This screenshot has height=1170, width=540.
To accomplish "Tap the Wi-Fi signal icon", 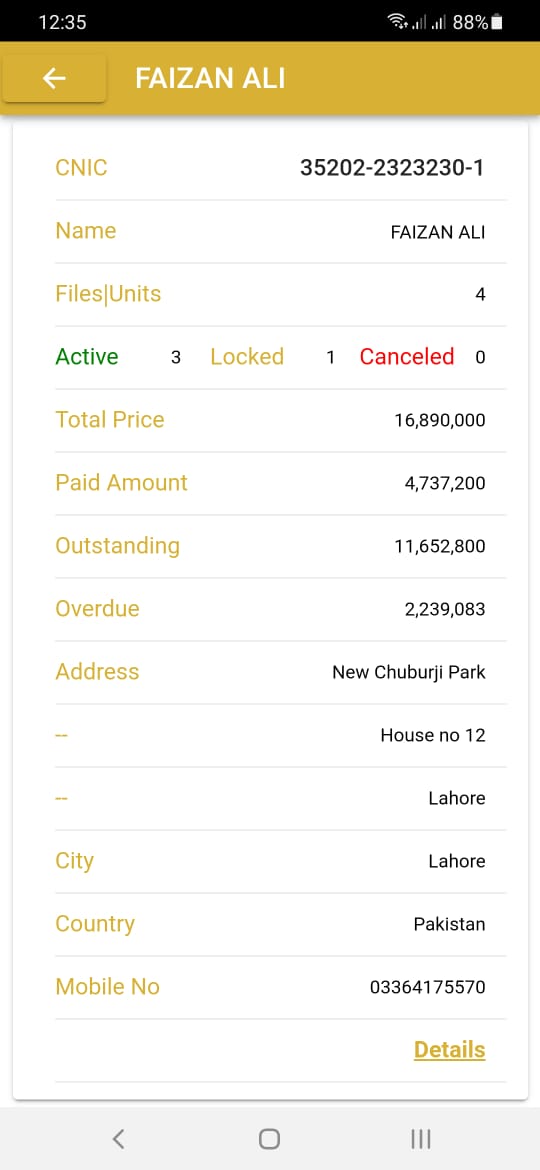I will [398, 22].
